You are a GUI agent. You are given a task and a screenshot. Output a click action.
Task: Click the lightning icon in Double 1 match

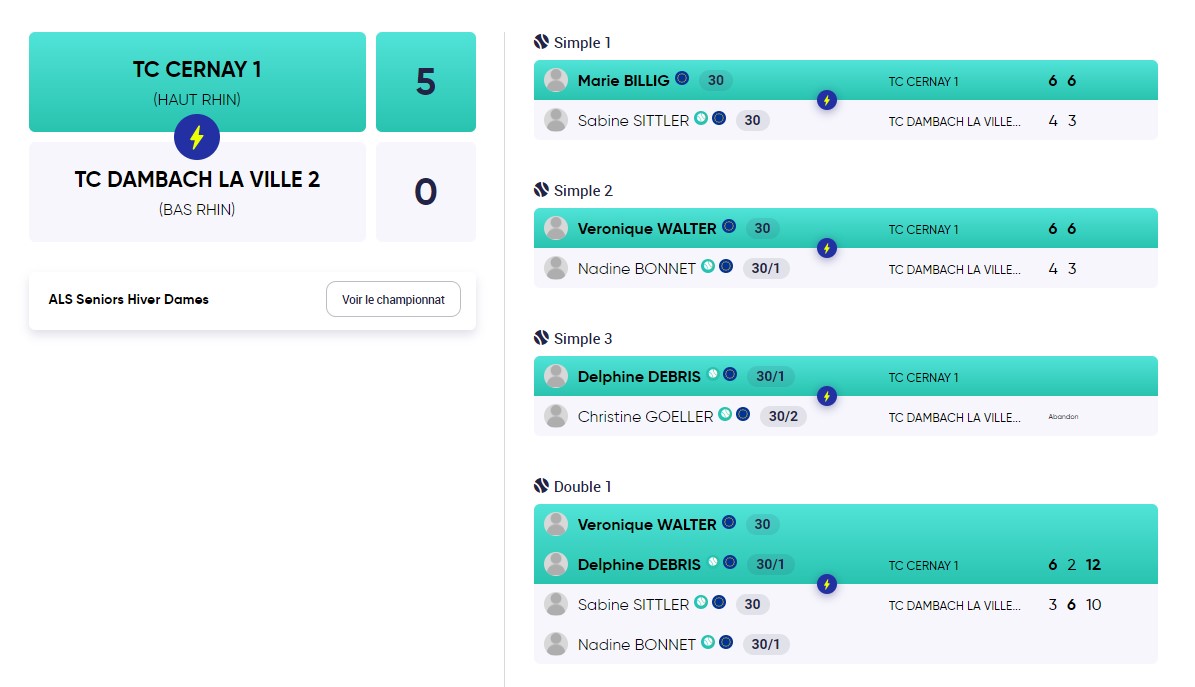tap(827, 584)
